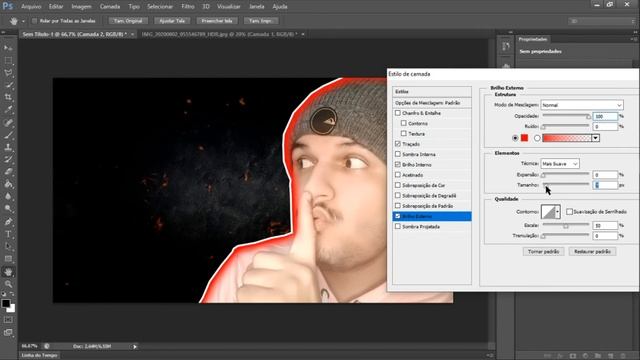Open the Janela menu
Viewport: 640px width, 360px height.
click(x=256, y=7)
